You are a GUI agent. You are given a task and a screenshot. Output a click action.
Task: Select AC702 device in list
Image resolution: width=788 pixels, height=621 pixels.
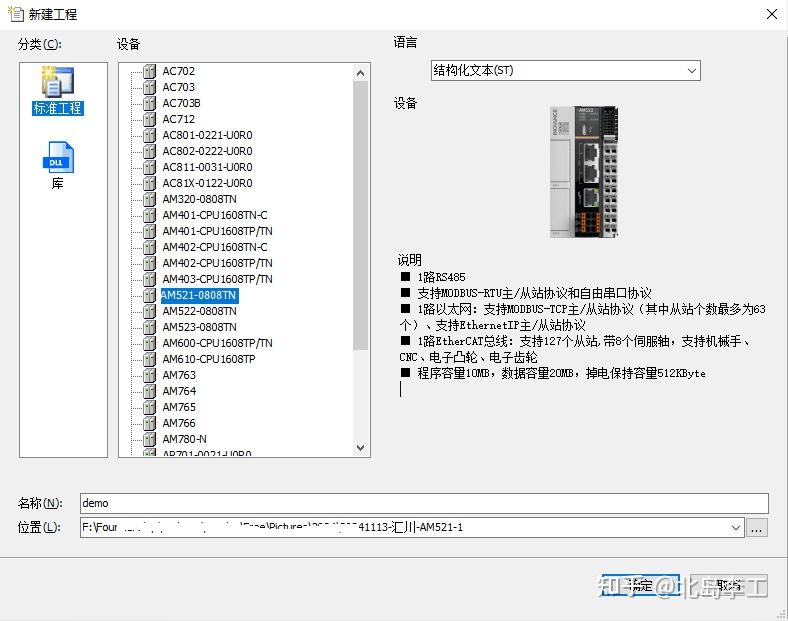[178, 71]
